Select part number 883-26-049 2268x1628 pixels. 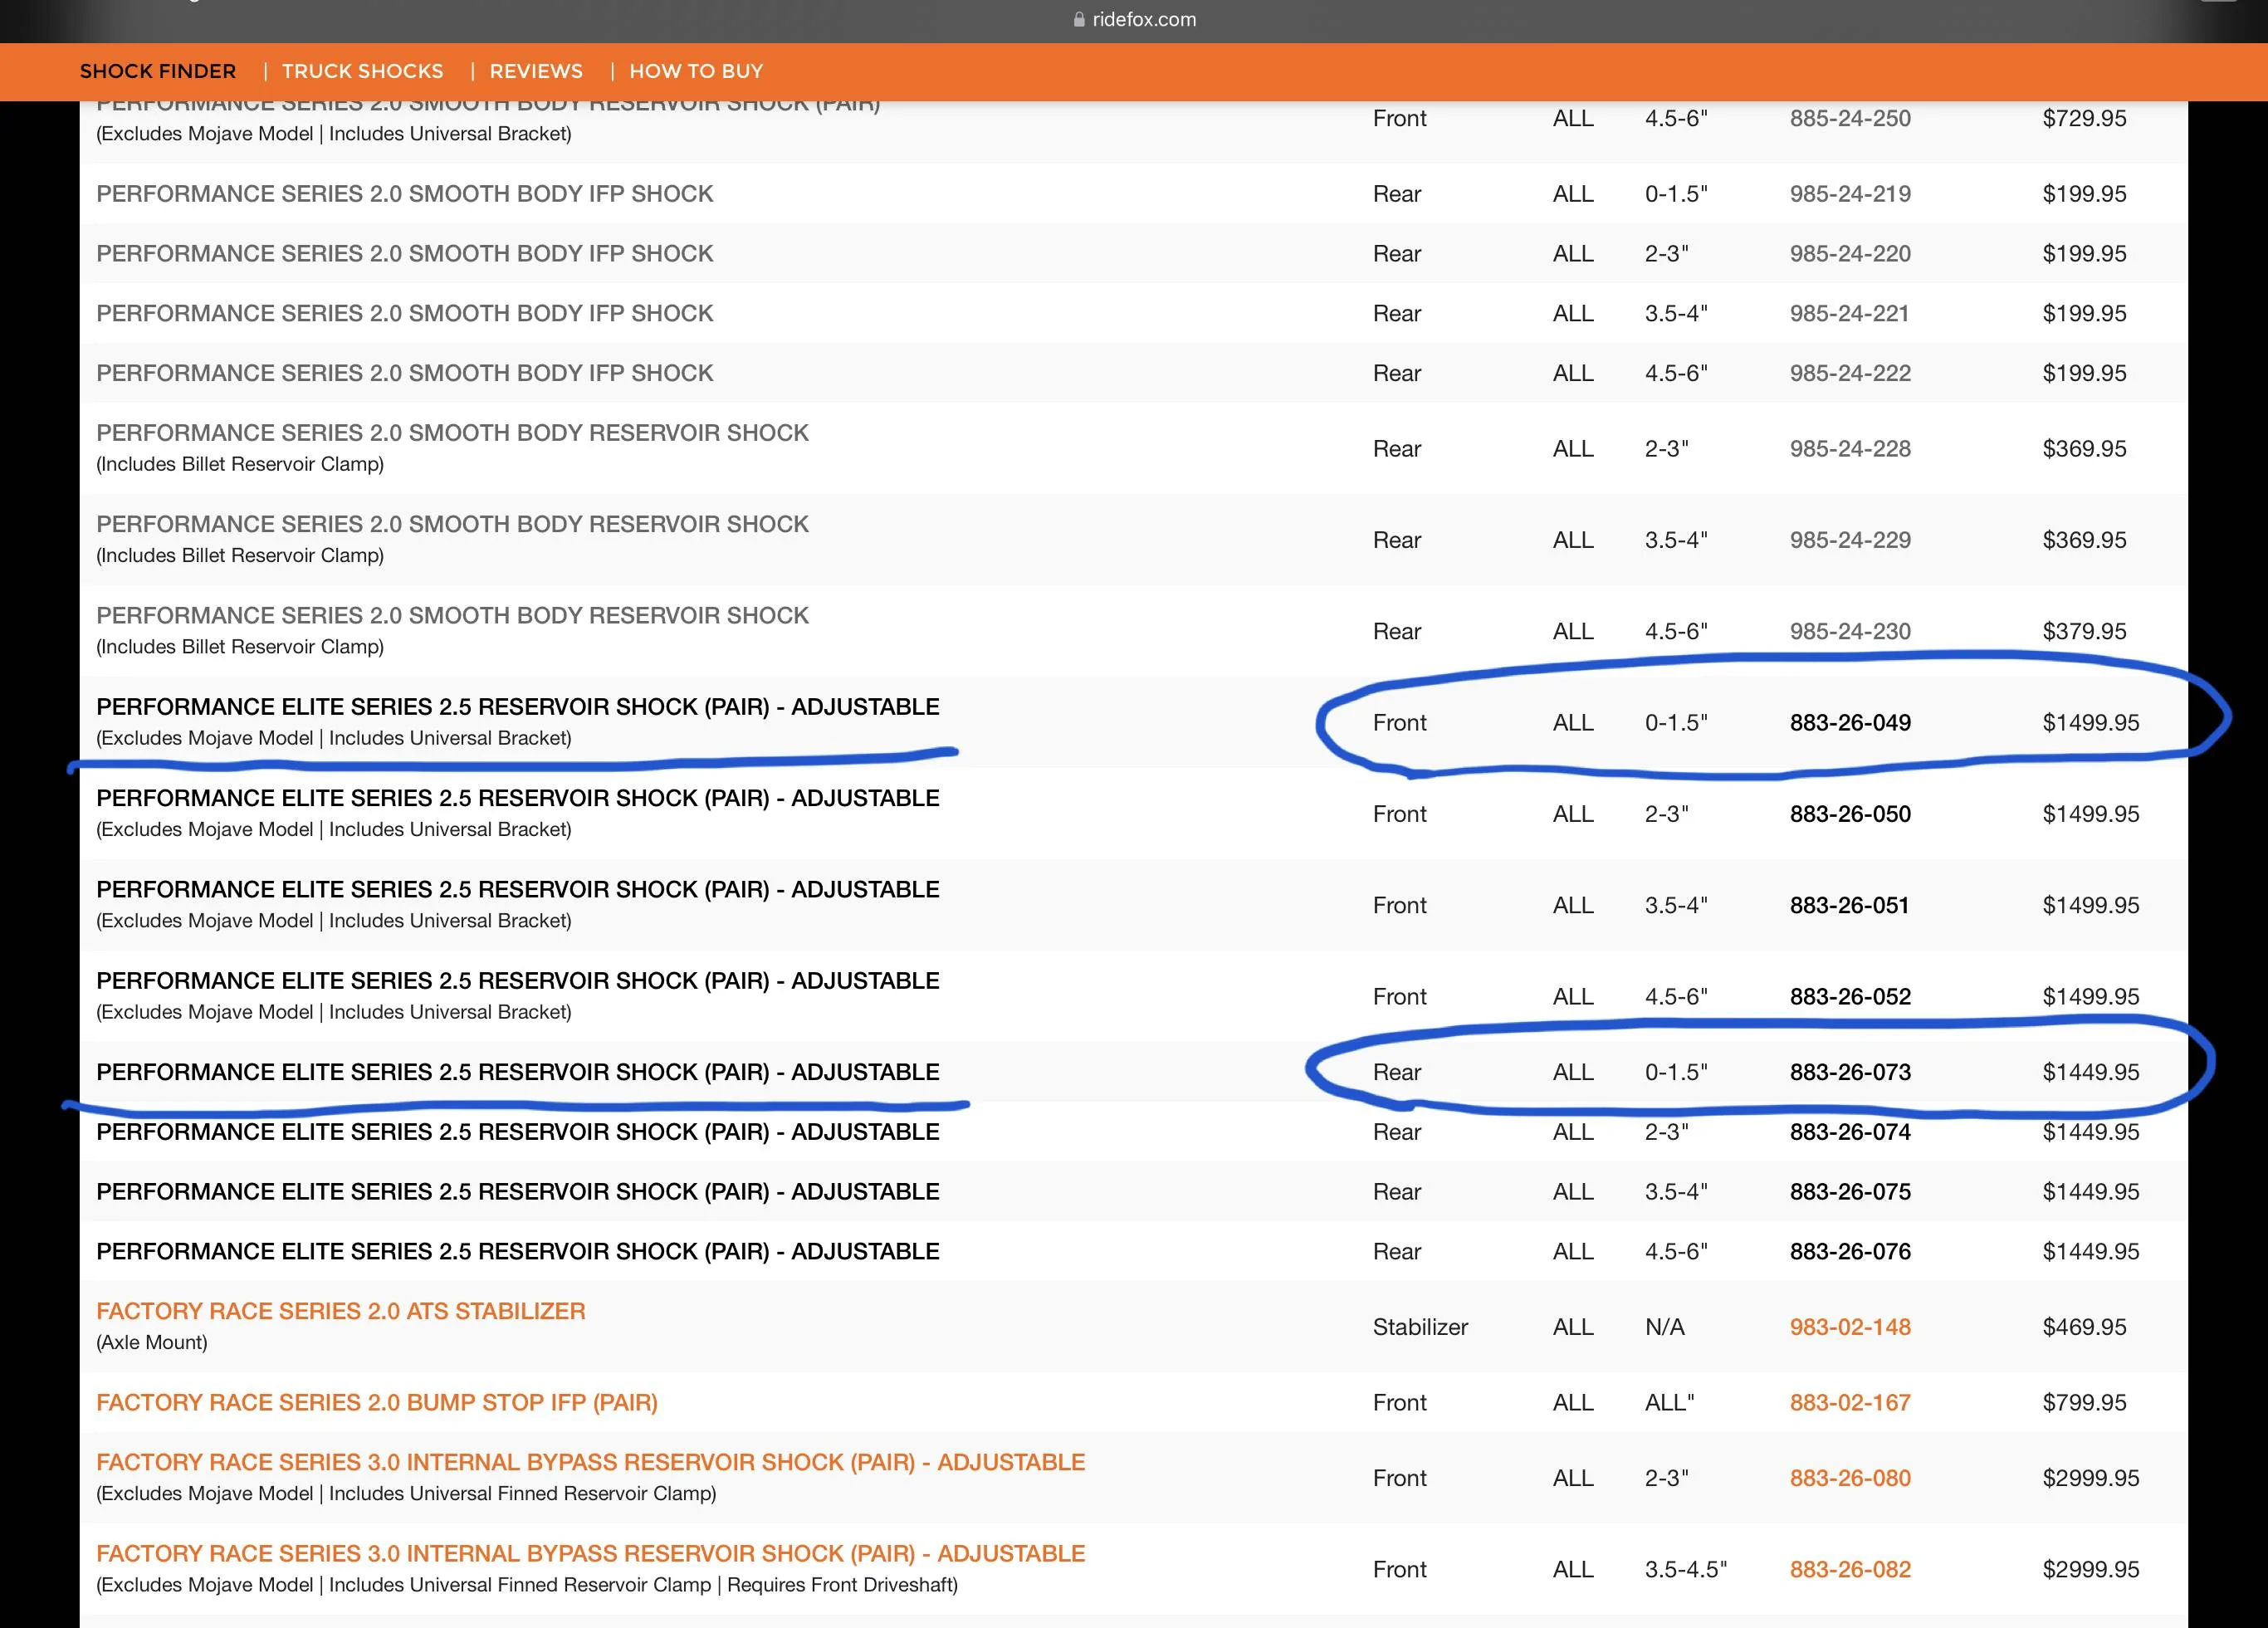tap(1850, 722)
